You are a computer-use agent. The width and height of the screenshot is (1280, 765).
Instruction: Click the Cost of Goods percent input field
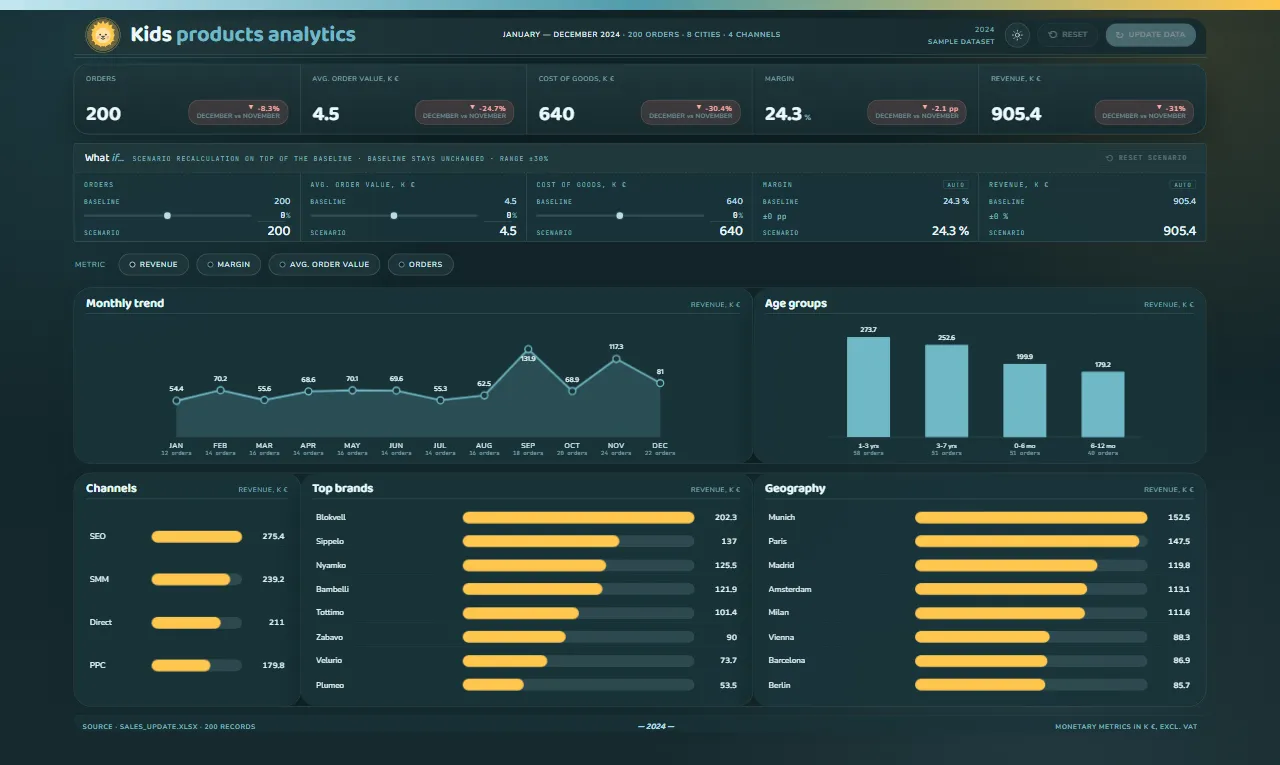729,215
